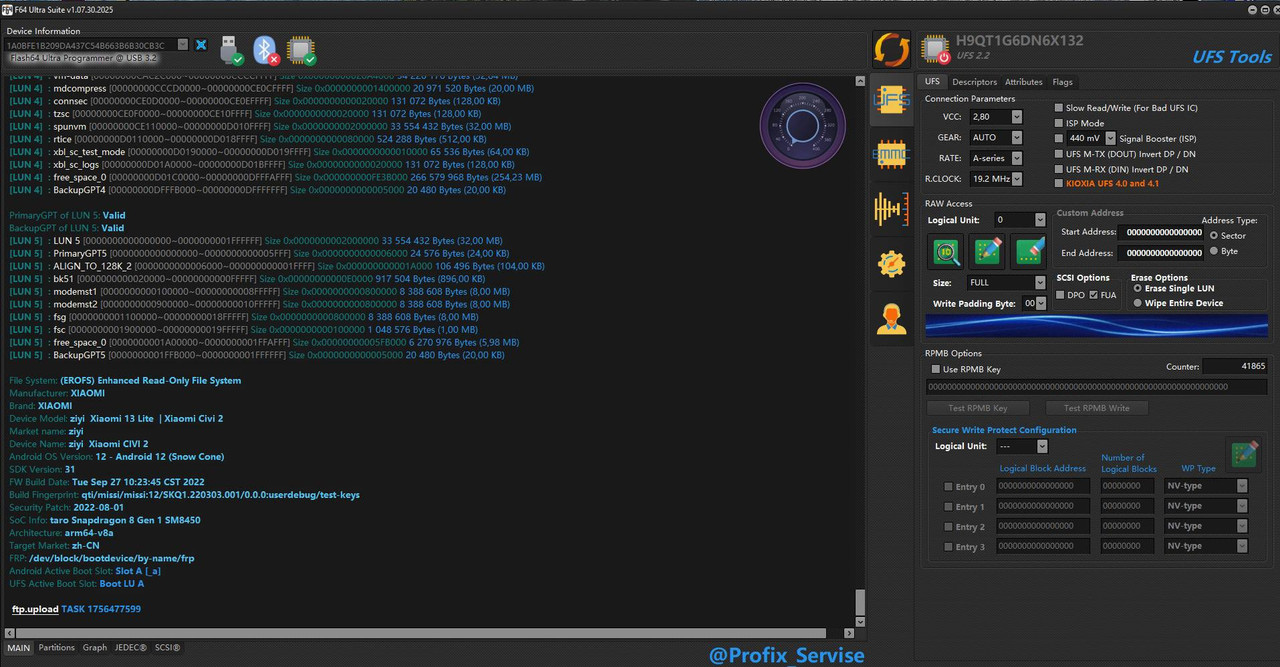Click the blue wave progress bar
This screenshot has width=1280, height=667.
(1096, 326)
